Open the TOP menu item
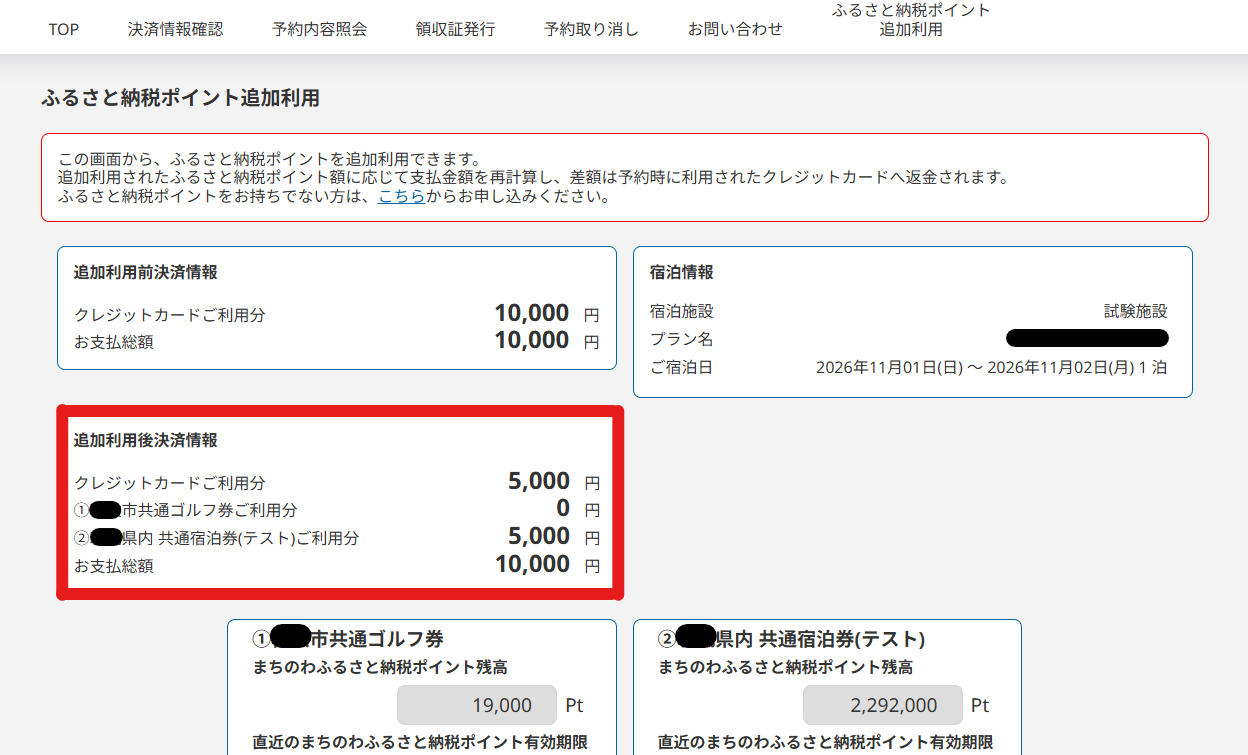This screenshot has height=755, width=1248. [x=63, y=29]
